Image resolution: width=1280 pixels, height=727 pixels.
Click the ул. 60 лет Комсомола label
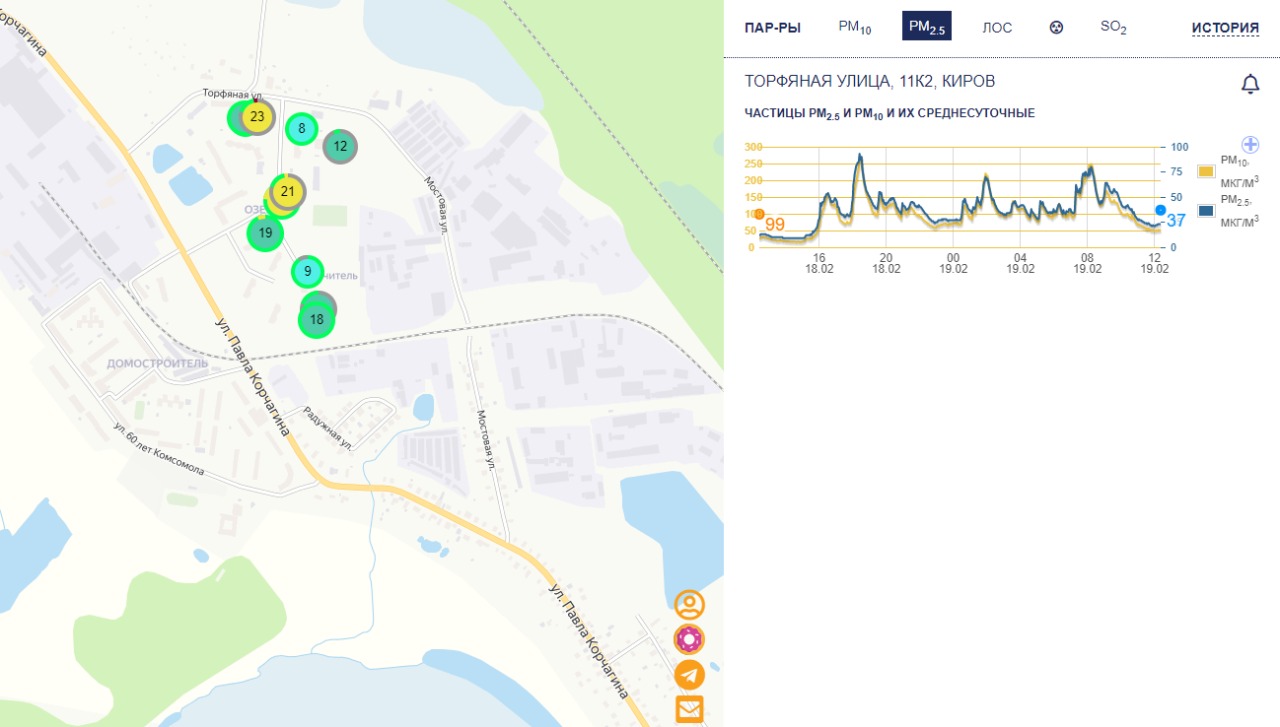point(159,449)
